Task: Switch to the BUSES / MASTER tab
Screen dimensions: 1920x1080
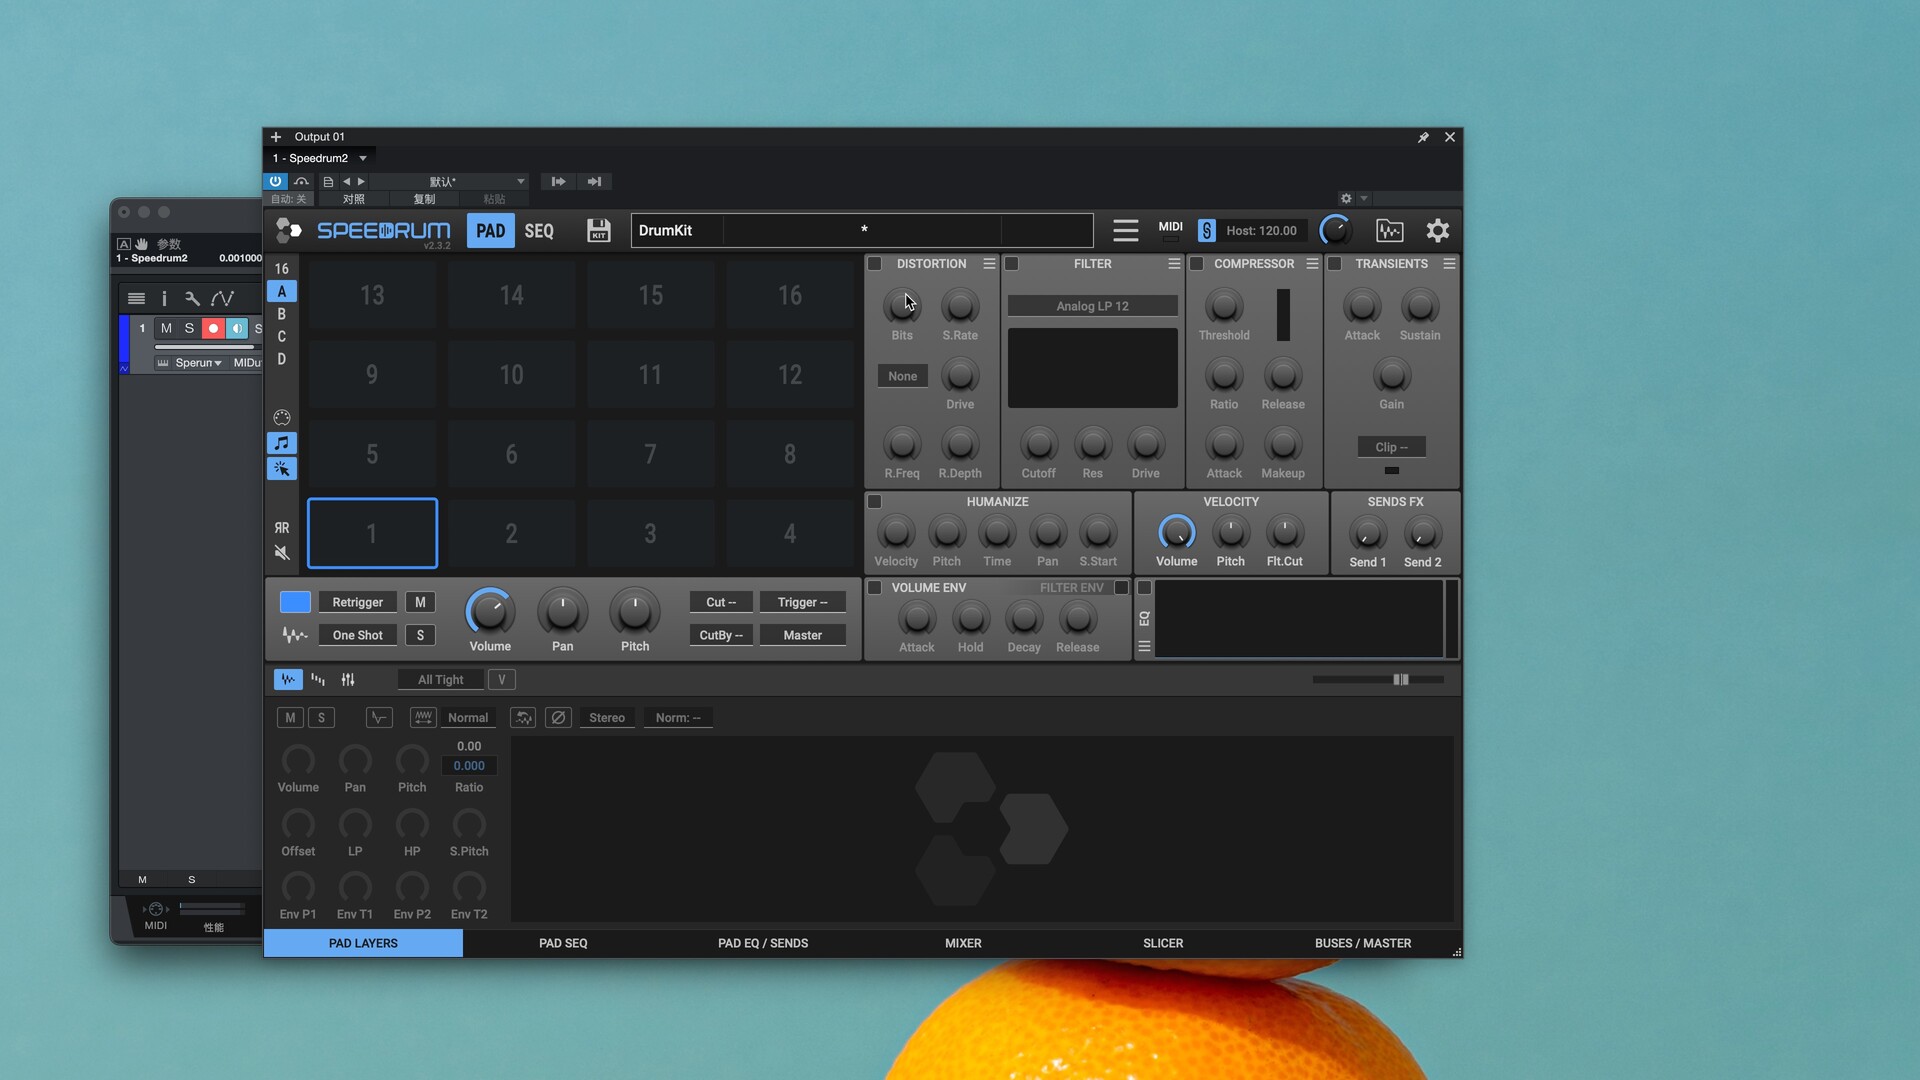Action: [1363, 943]
